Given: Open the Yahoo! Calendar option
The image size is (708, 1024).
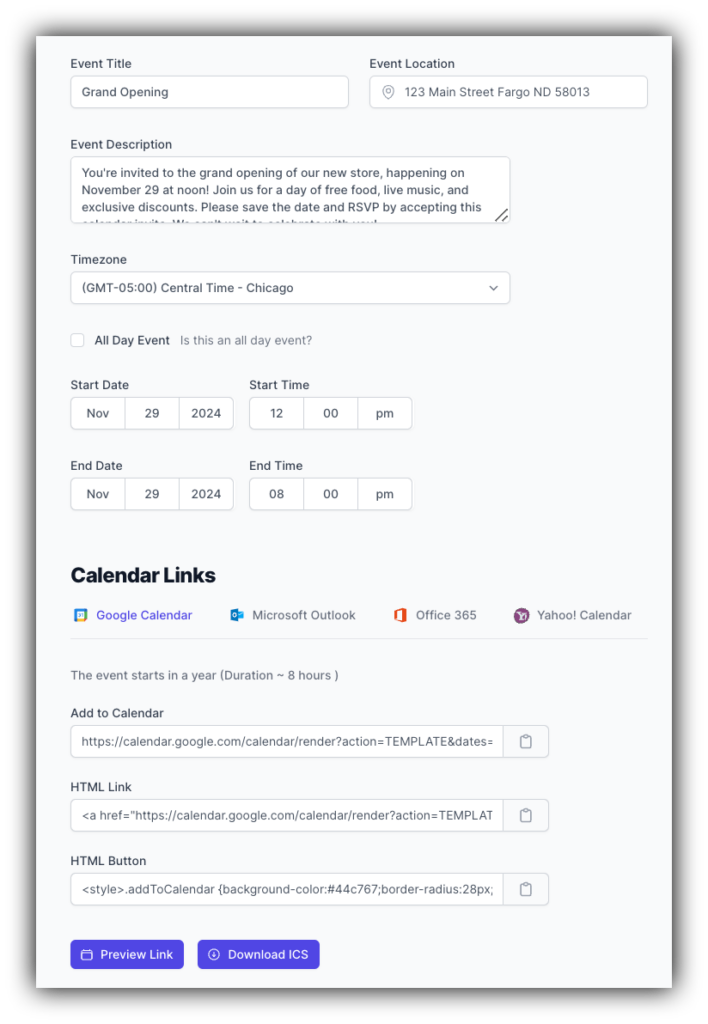Looking at the screenshot, I should point(520,615).
